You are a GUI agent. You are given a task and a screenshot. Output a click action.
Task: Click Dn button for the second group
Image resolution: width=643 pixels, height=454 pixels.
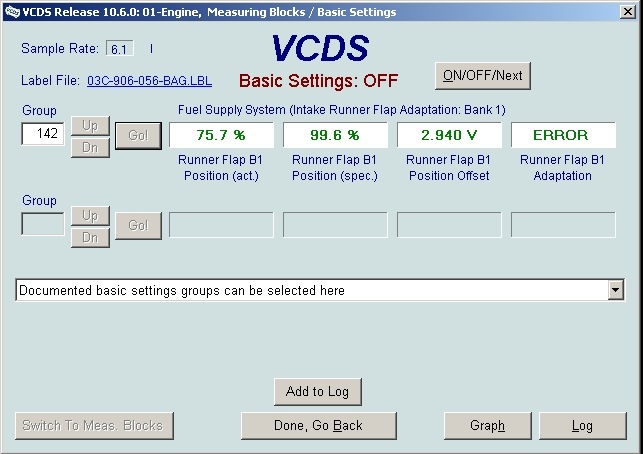click(90, 238)
